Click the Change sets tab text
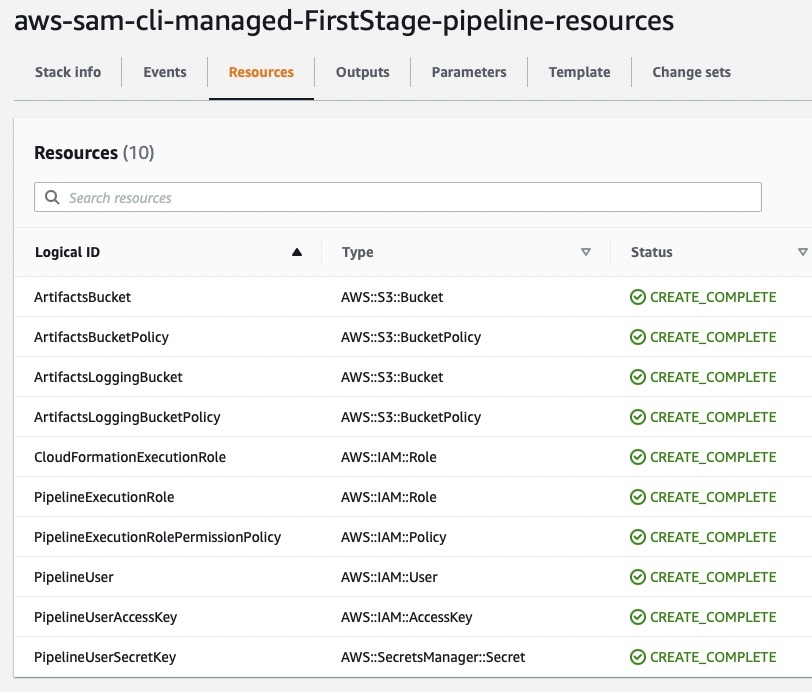Viewport: 812px width, 692px height. point(691,72)
